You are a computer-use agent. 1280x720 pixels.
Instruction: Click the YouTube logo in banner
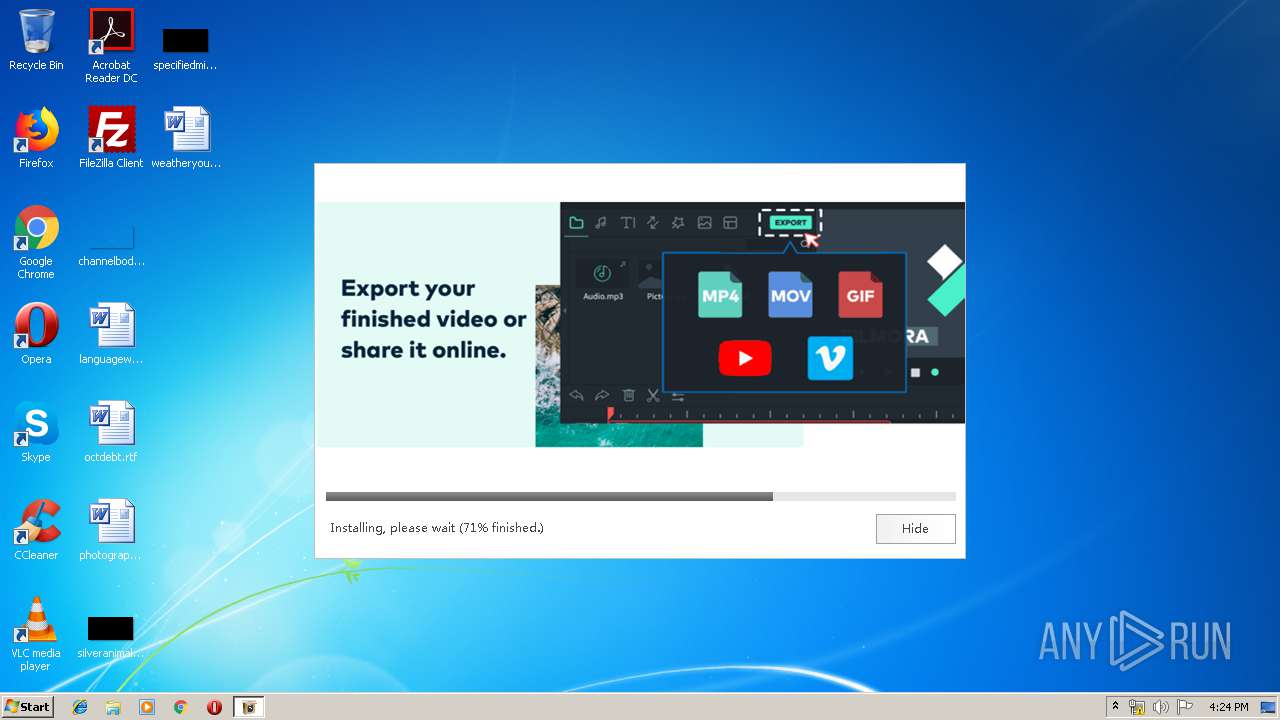pyautogui.click(x=745, y=358)
